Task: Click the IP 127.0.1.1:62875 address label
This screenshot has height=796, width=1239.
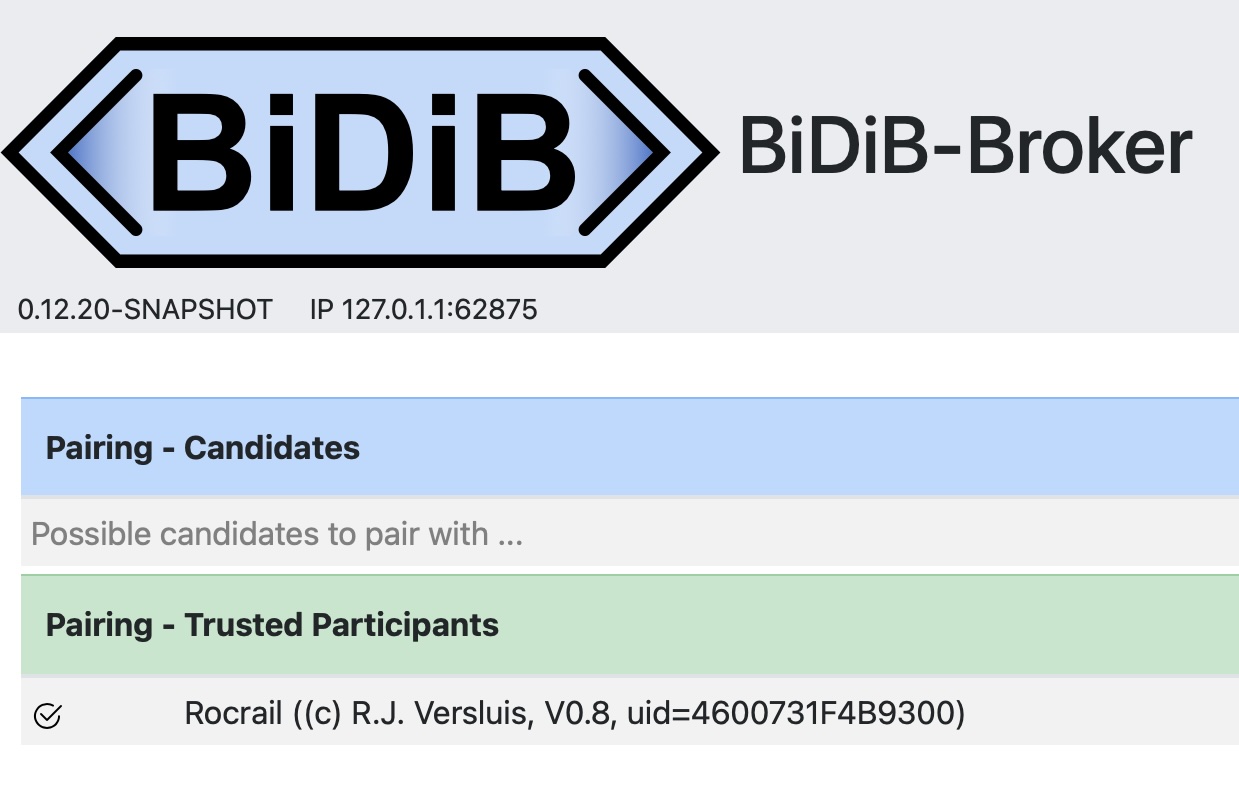Action: coord(423,310)
